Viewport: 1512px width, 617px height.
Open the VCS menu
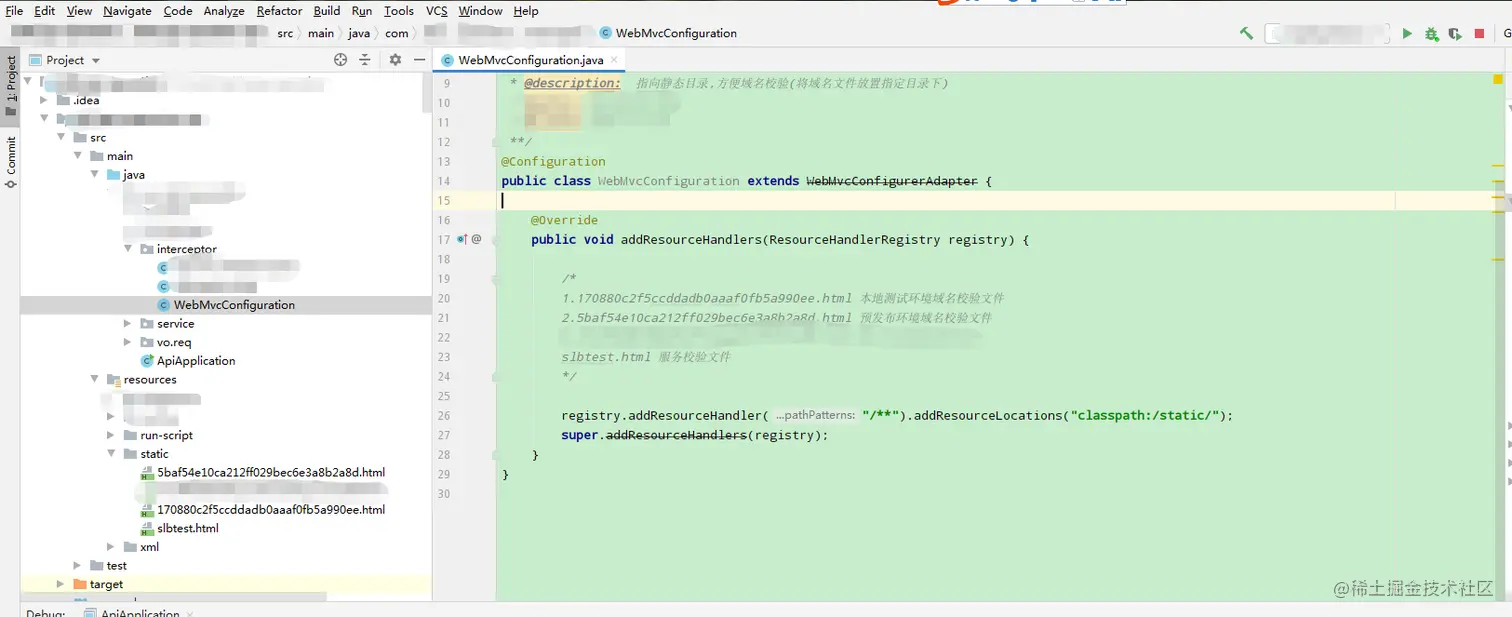tap(437, 11)
